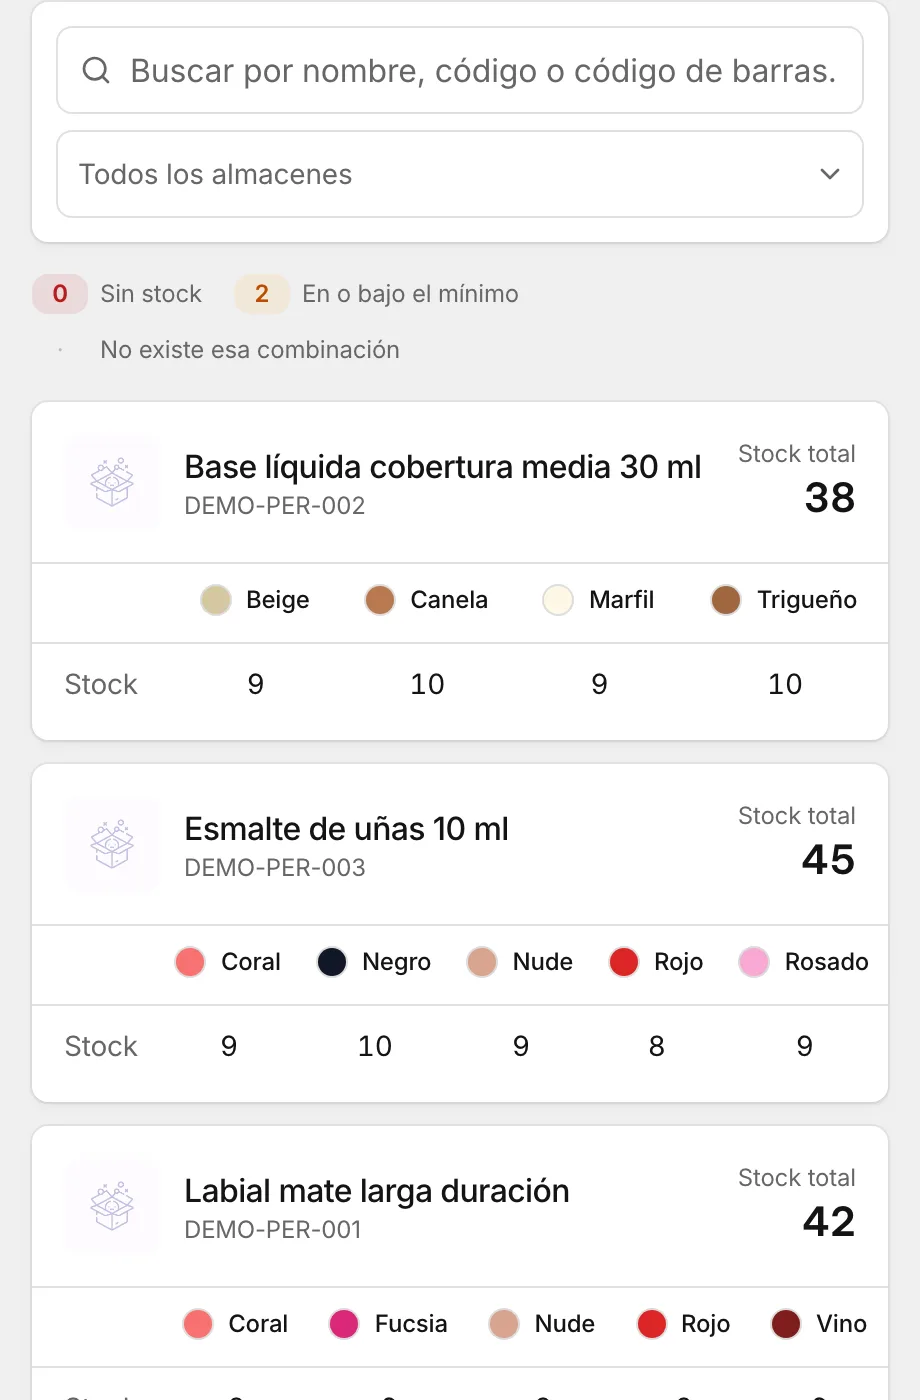
Task: Click Beige stock value 9
Action: click(x=256, y=684)
